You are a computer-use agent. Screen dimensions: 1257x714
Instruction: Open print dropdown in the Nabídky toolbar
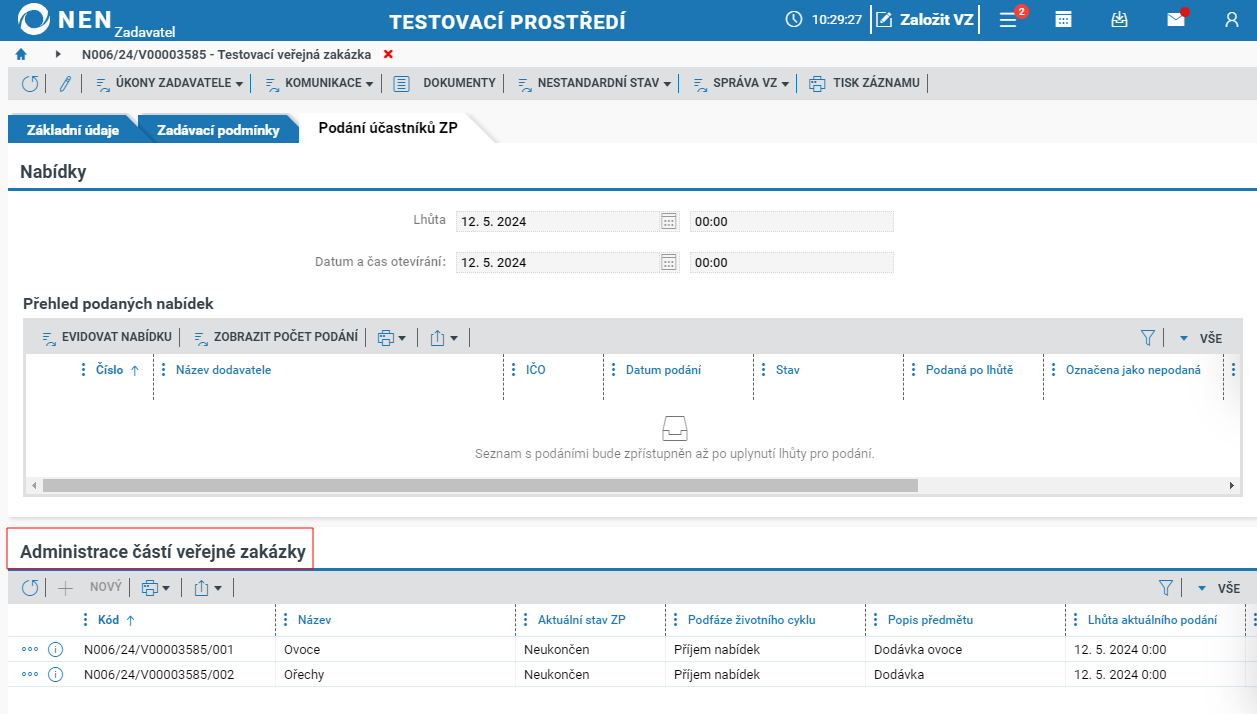(391, 338)
